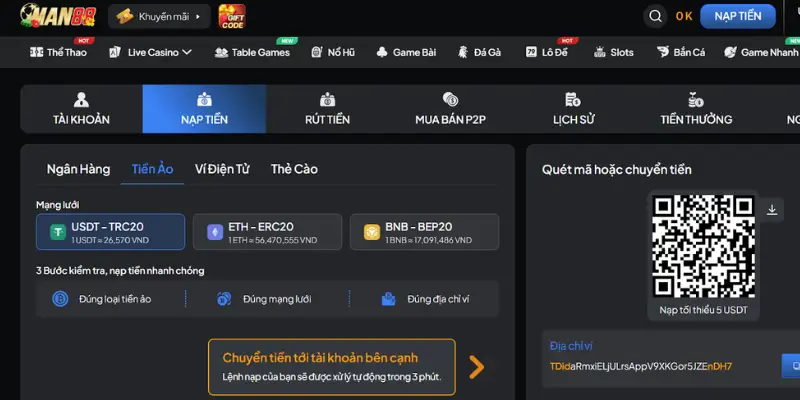The width and height of the screenshot is (800, 400).
Task: Click the 1 BNB ≈ 17,091,486 VND rate
Action: tap(429, 240)
